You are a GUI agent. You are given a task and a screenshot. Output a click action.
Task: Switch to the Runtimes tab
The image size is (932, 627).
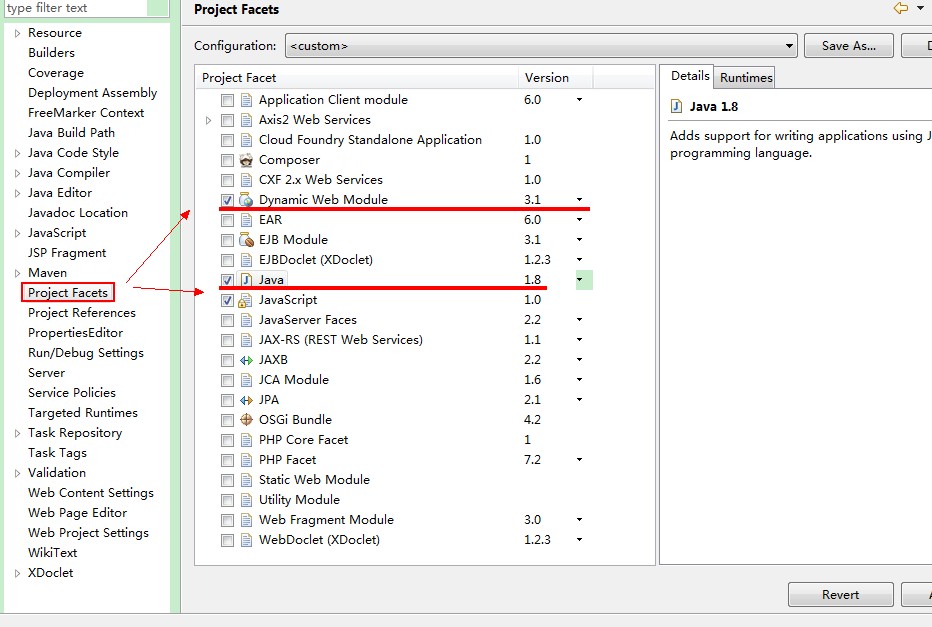click(x=745, y=77)
